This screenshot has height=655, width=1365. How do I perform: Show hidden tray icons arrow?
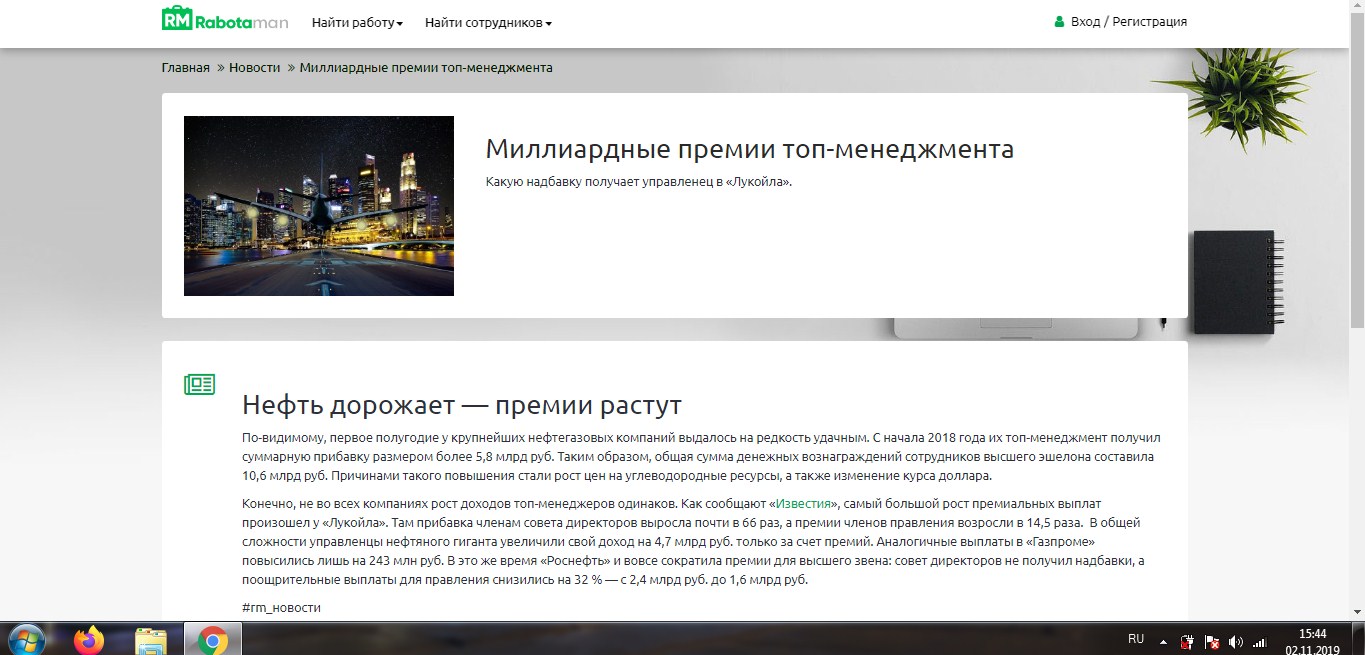(x=1164, y=641)
